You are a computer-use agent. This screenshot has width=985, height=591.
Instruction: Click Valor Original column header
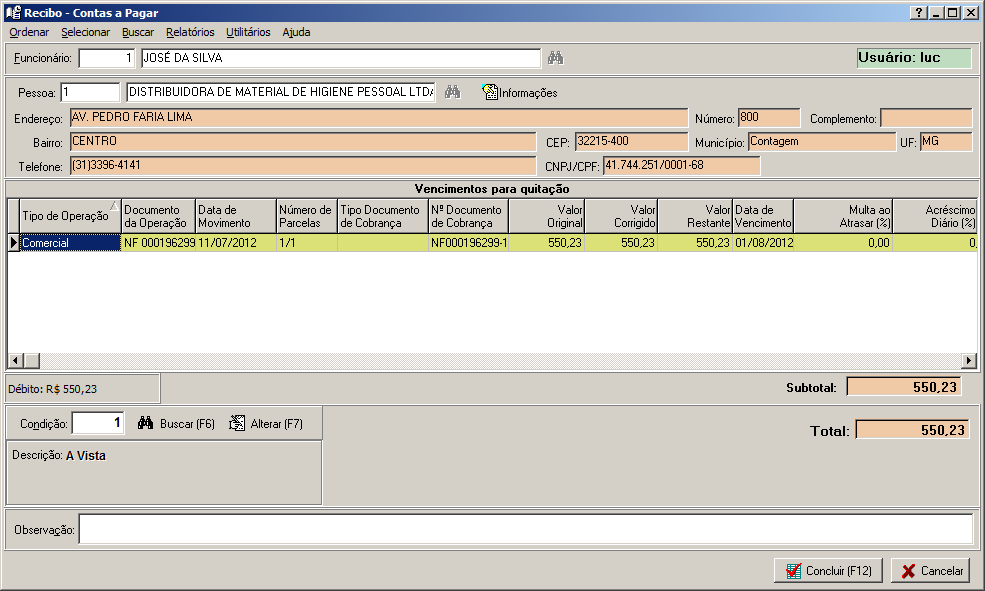pos(547,216)
